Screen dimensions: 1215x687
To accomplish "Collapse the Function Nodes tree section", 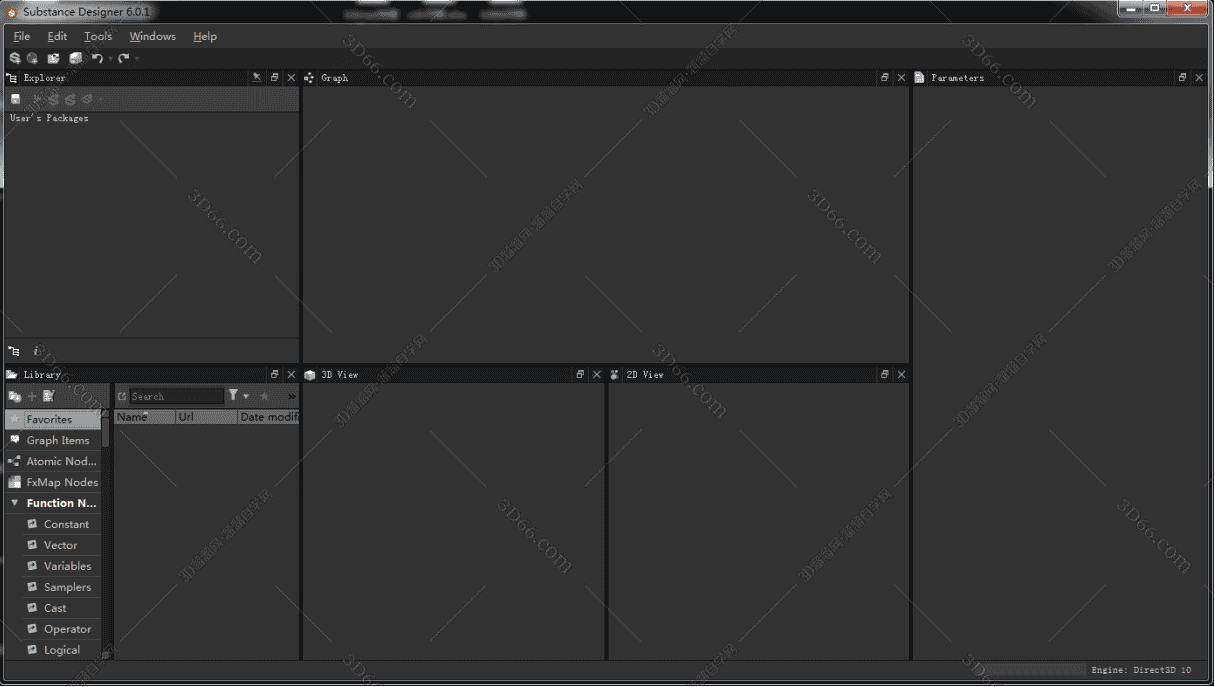I will (14, 503).
